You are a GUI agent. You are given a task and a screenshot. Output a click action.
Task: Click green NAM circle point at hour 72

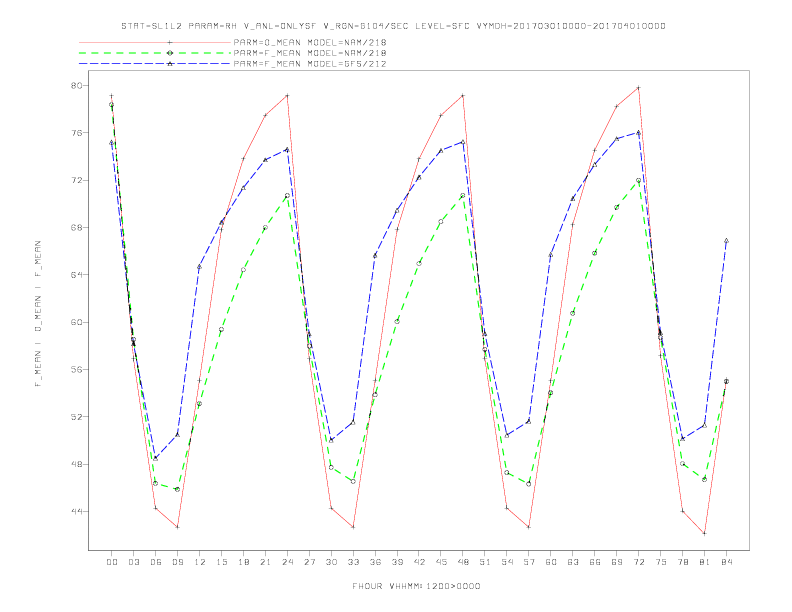click(638, 180)
